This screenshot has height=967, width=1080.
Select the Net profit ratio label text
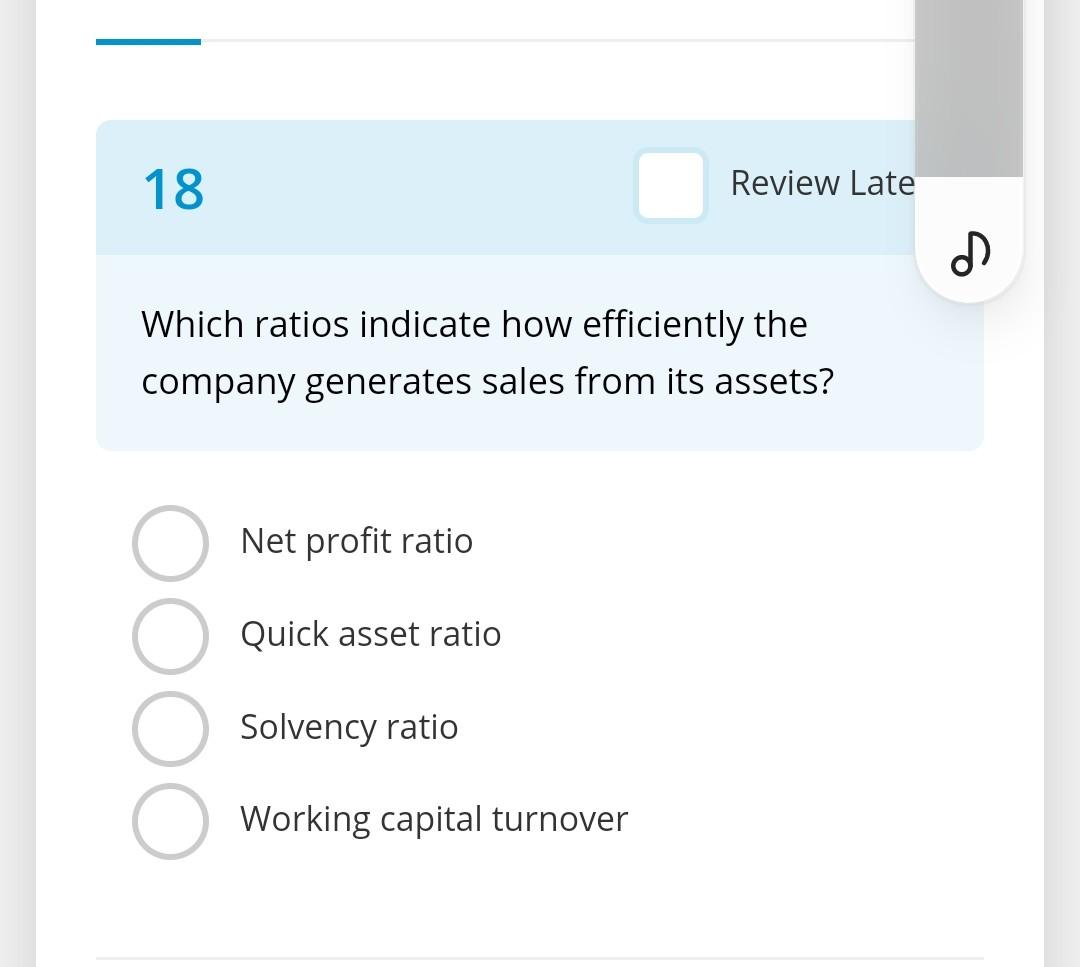[x=356, y=540]
